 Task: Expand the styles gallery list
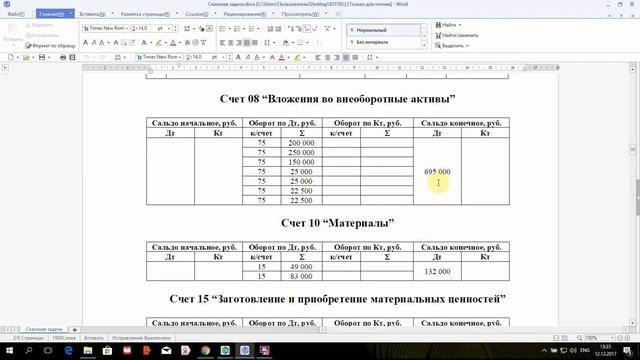pos(424,44)
